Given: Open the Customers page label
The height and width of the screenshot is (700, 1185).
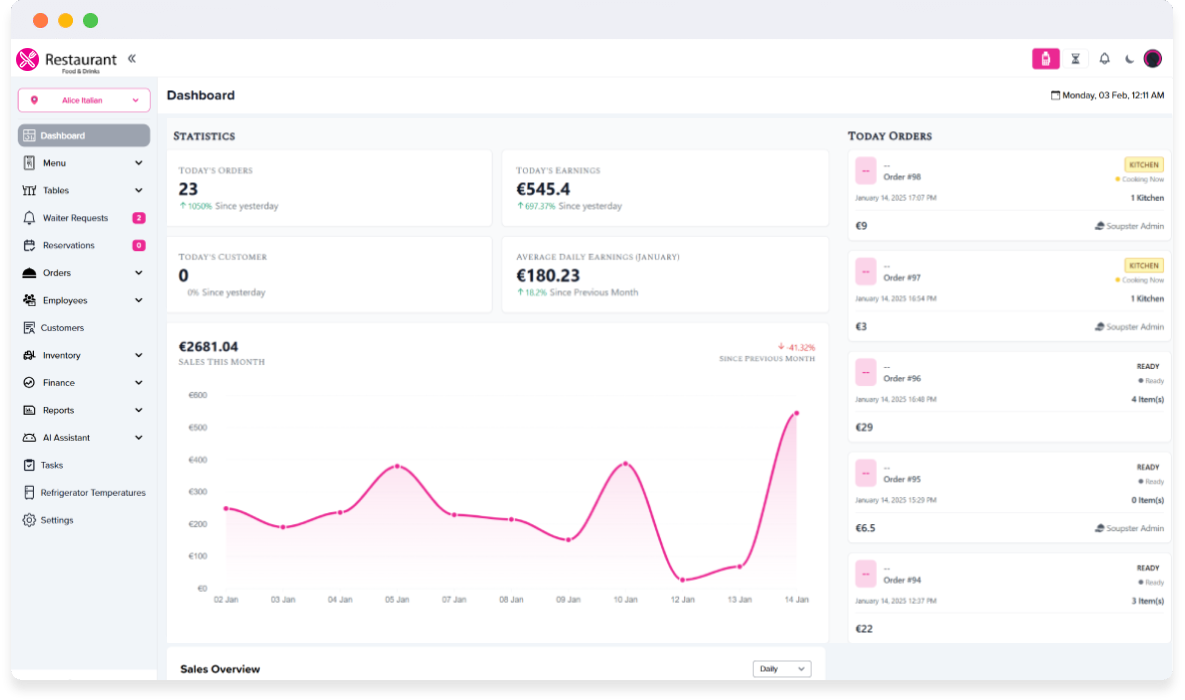Looking at the screenshot, I should (62, 327).
